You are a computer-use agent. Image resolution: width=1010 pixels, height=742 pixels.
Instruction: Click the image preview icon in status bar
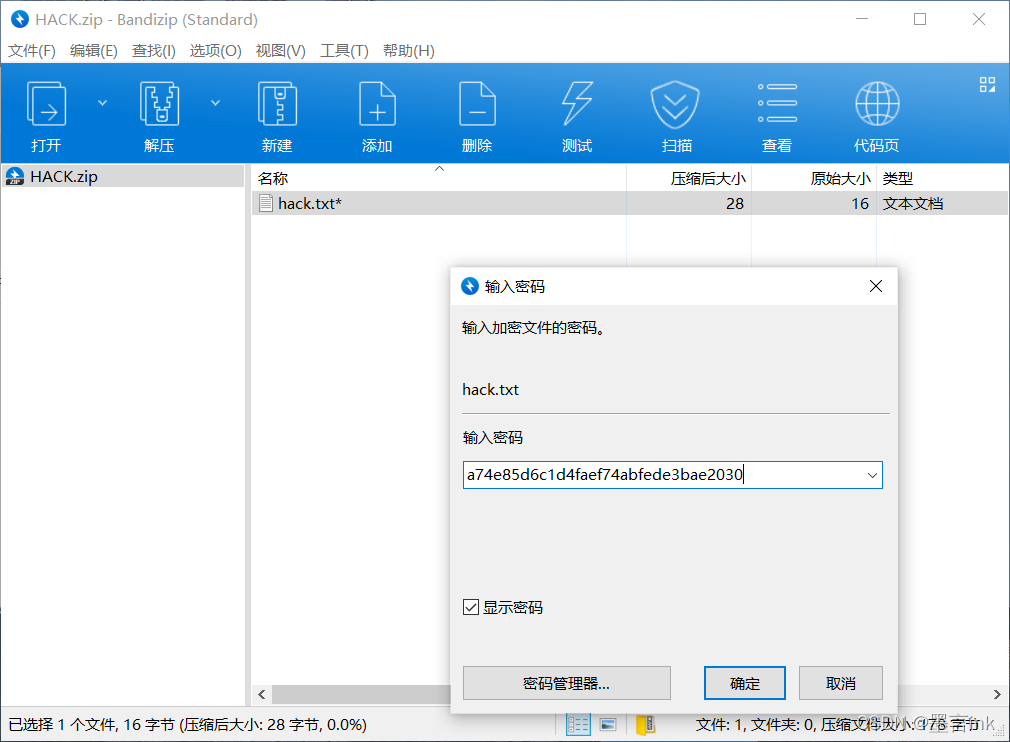tap(608, 725)
